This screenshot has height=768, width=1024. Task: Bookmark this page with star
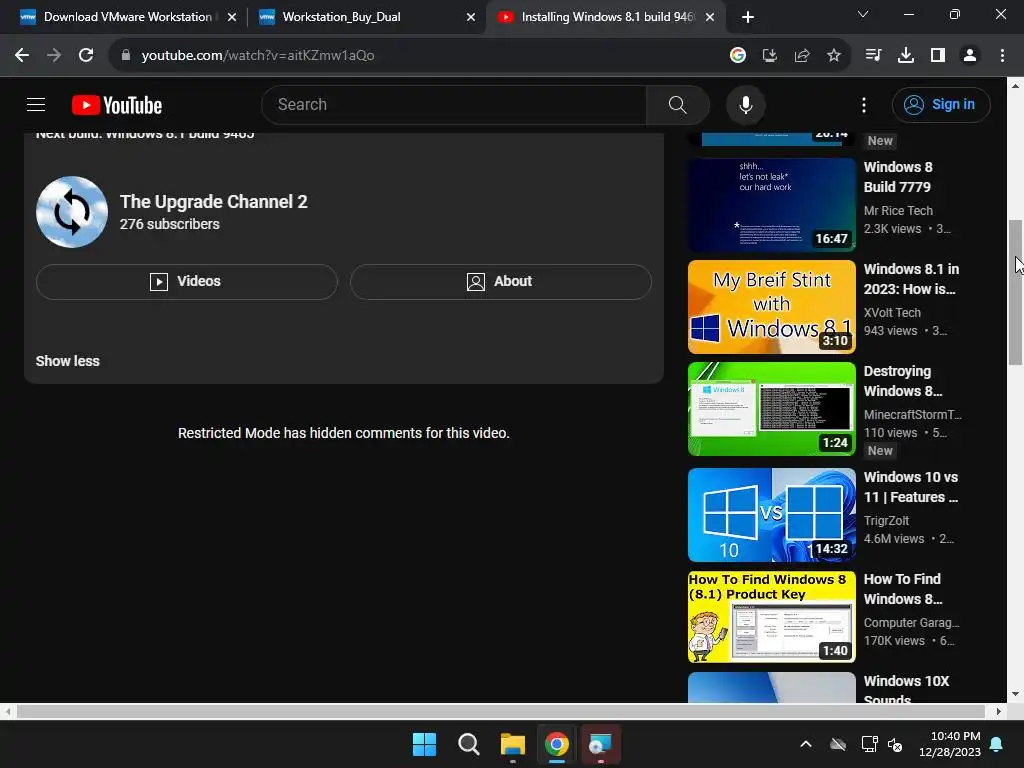(833, 56)
